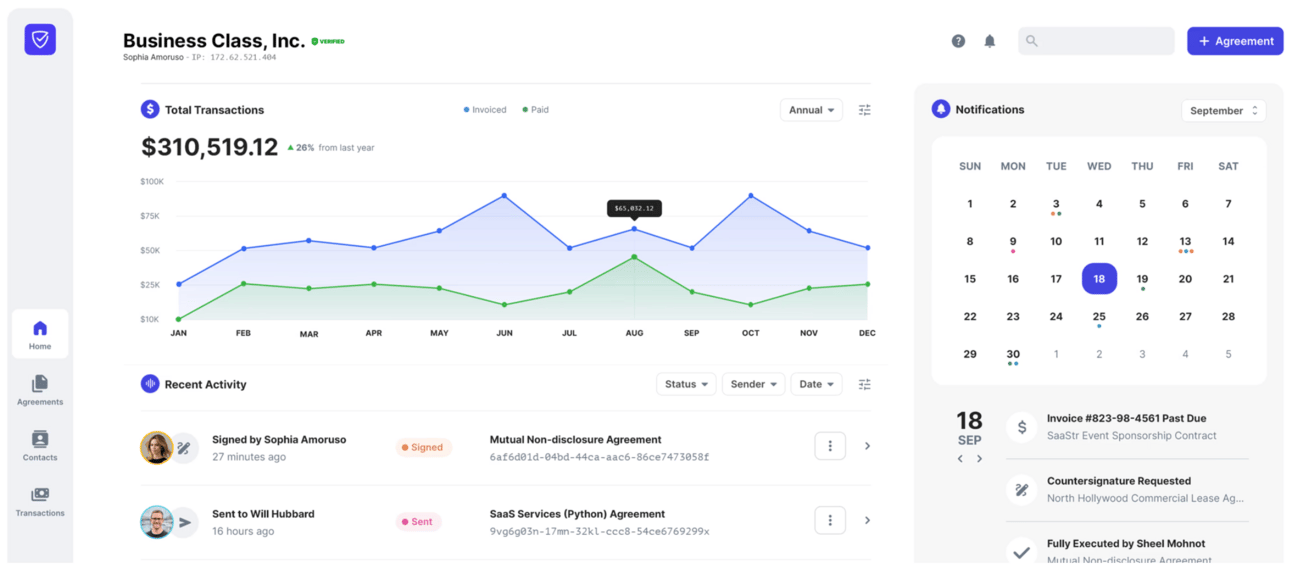The height and width of the screenshot is (564, 1292).
Task: Click "Sent to Will Hubbard" text
Action: click(263, 514)
